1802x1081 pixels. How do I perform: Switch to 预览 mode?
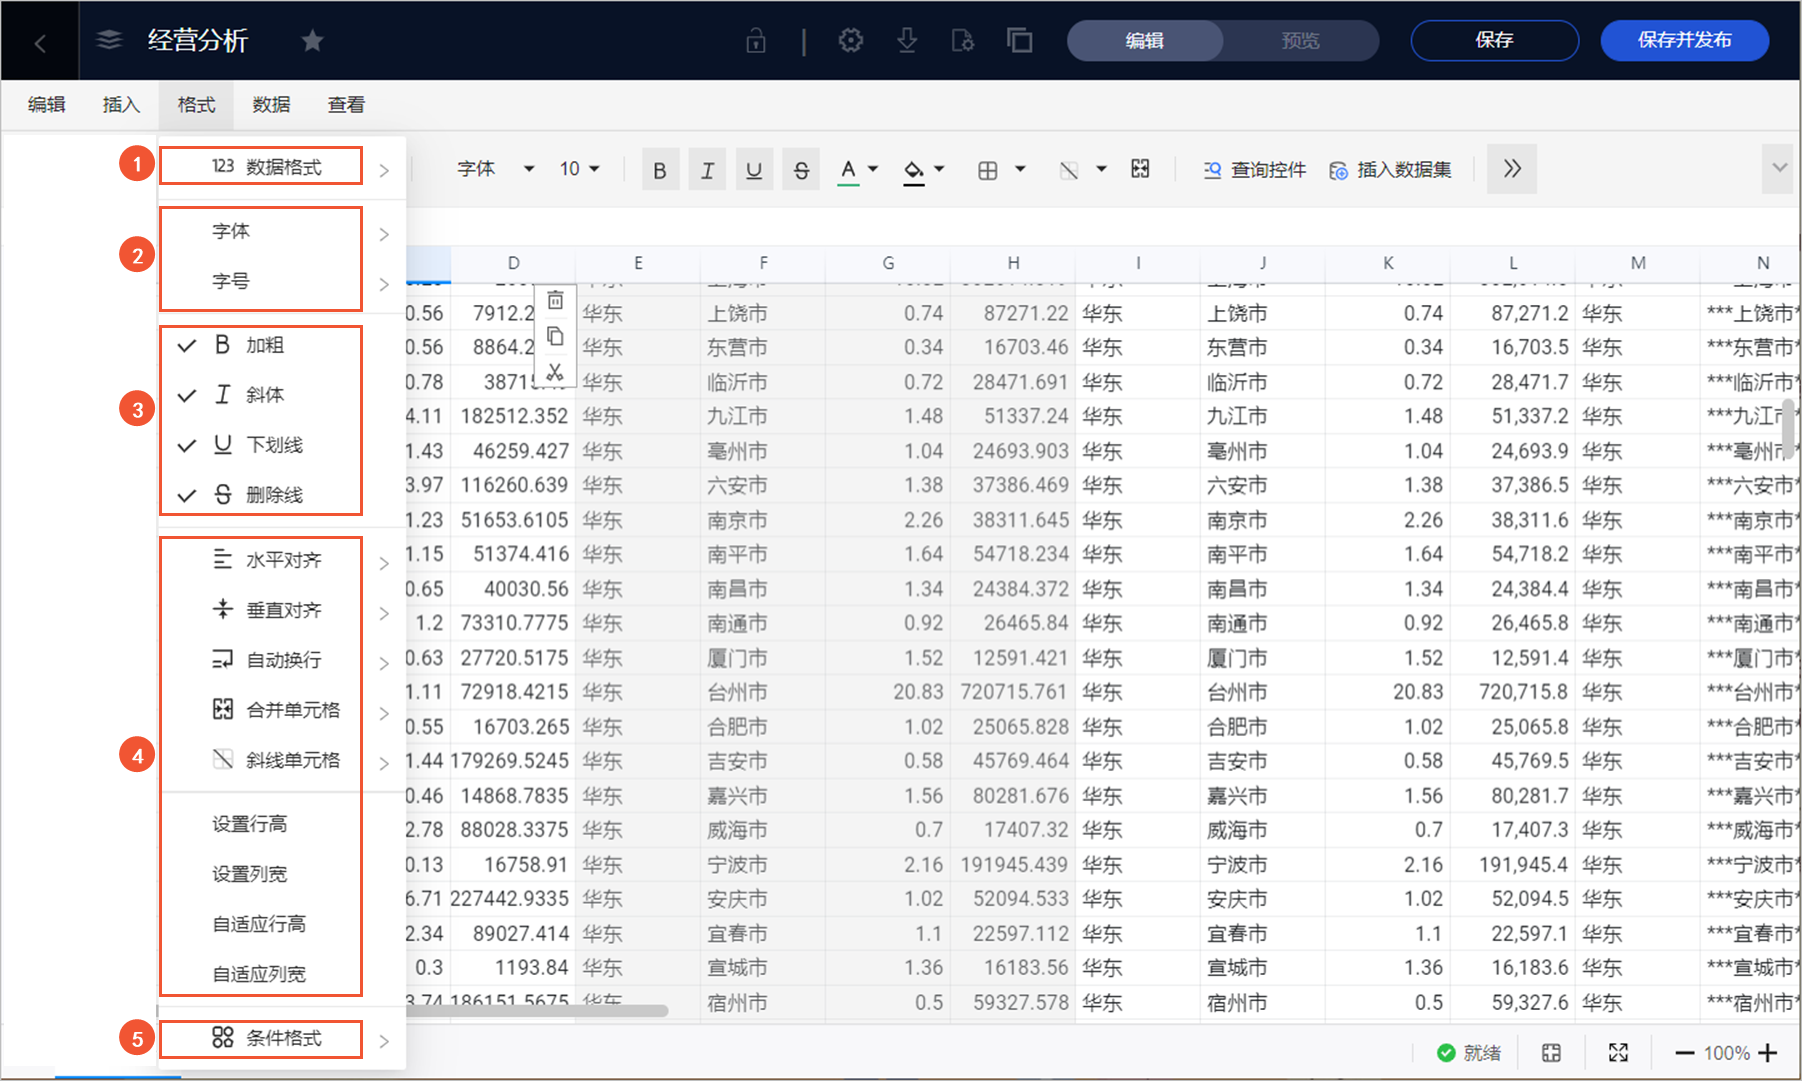[x=1301, y=41]
